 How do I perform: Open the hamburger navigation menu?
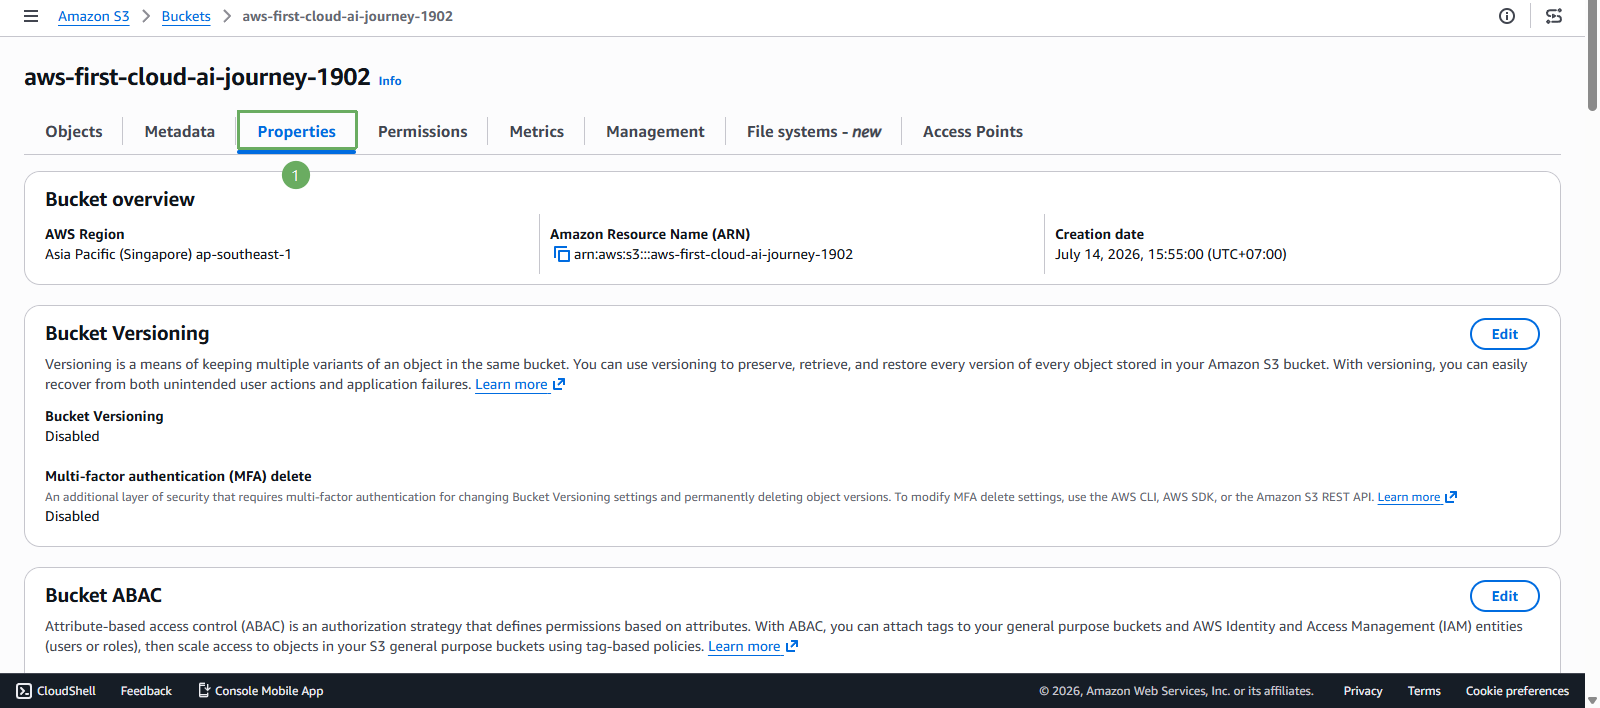click(x=31, y=16)
